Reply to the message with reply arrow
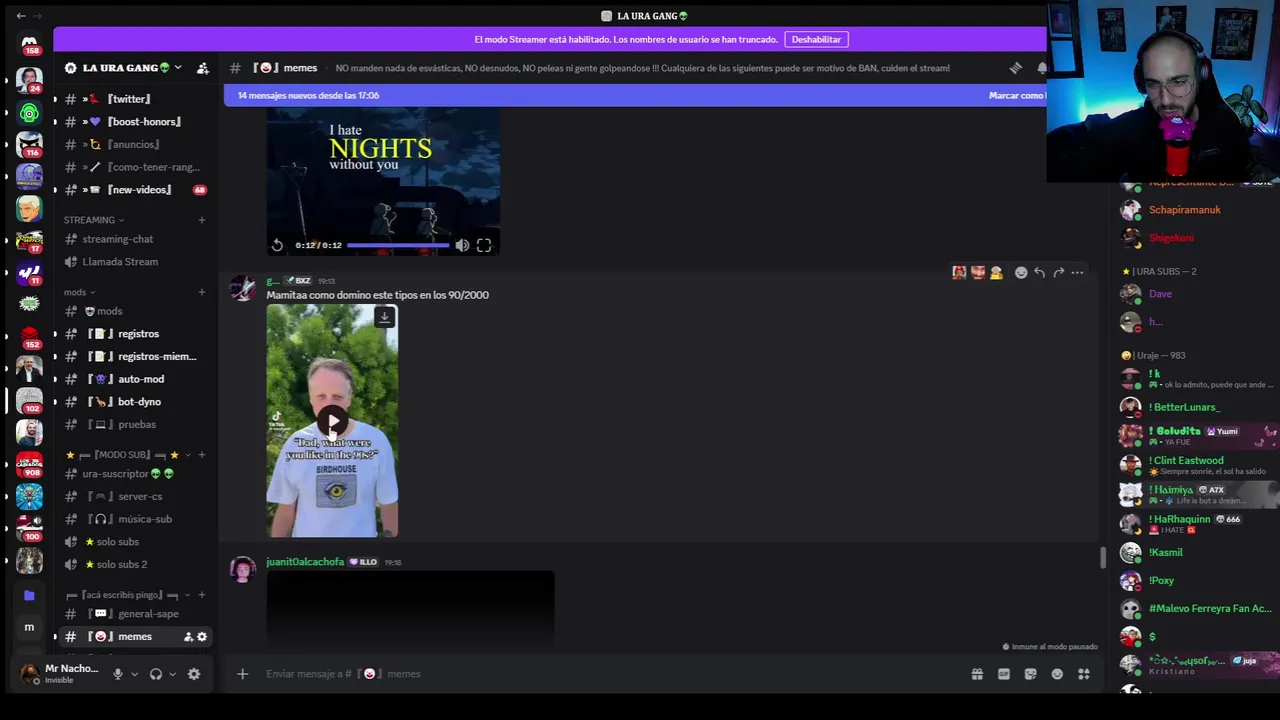 click(x=1040, y=272)
